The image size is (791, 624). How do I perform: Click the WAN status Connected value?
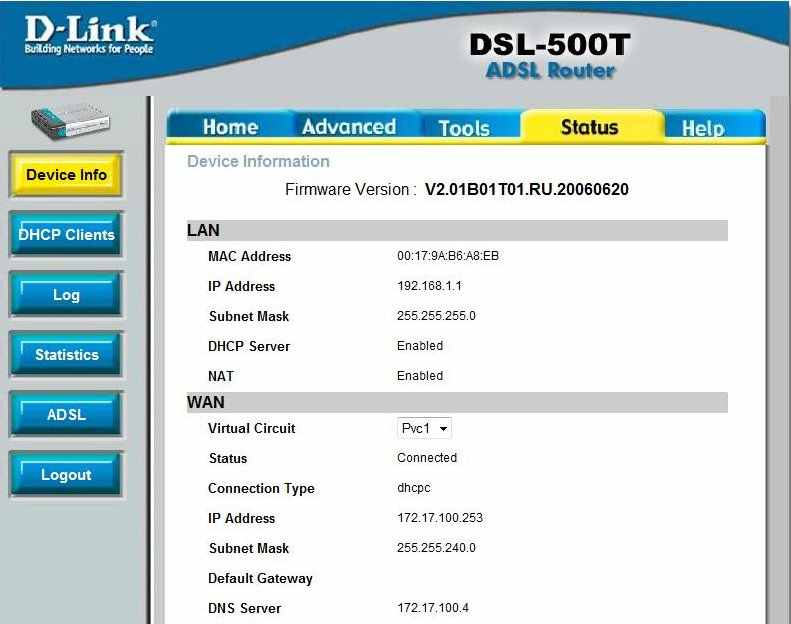427,458
